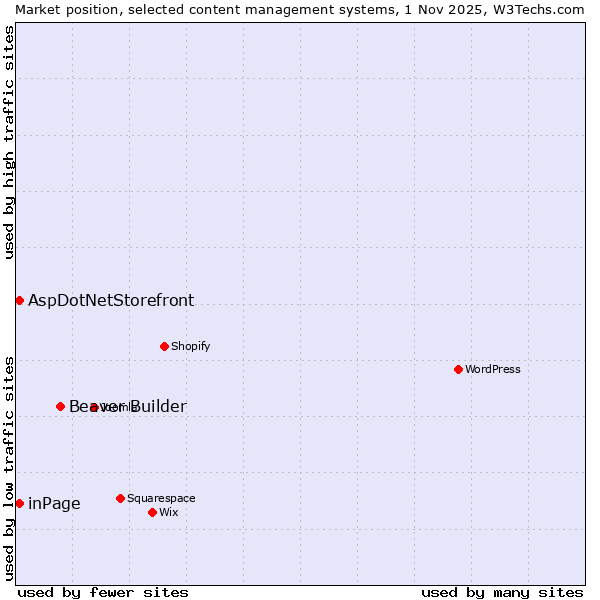The height and width of the screenshot is (600, 600).
Task: Select the Squarespace text label
Action: click(161, 498)
